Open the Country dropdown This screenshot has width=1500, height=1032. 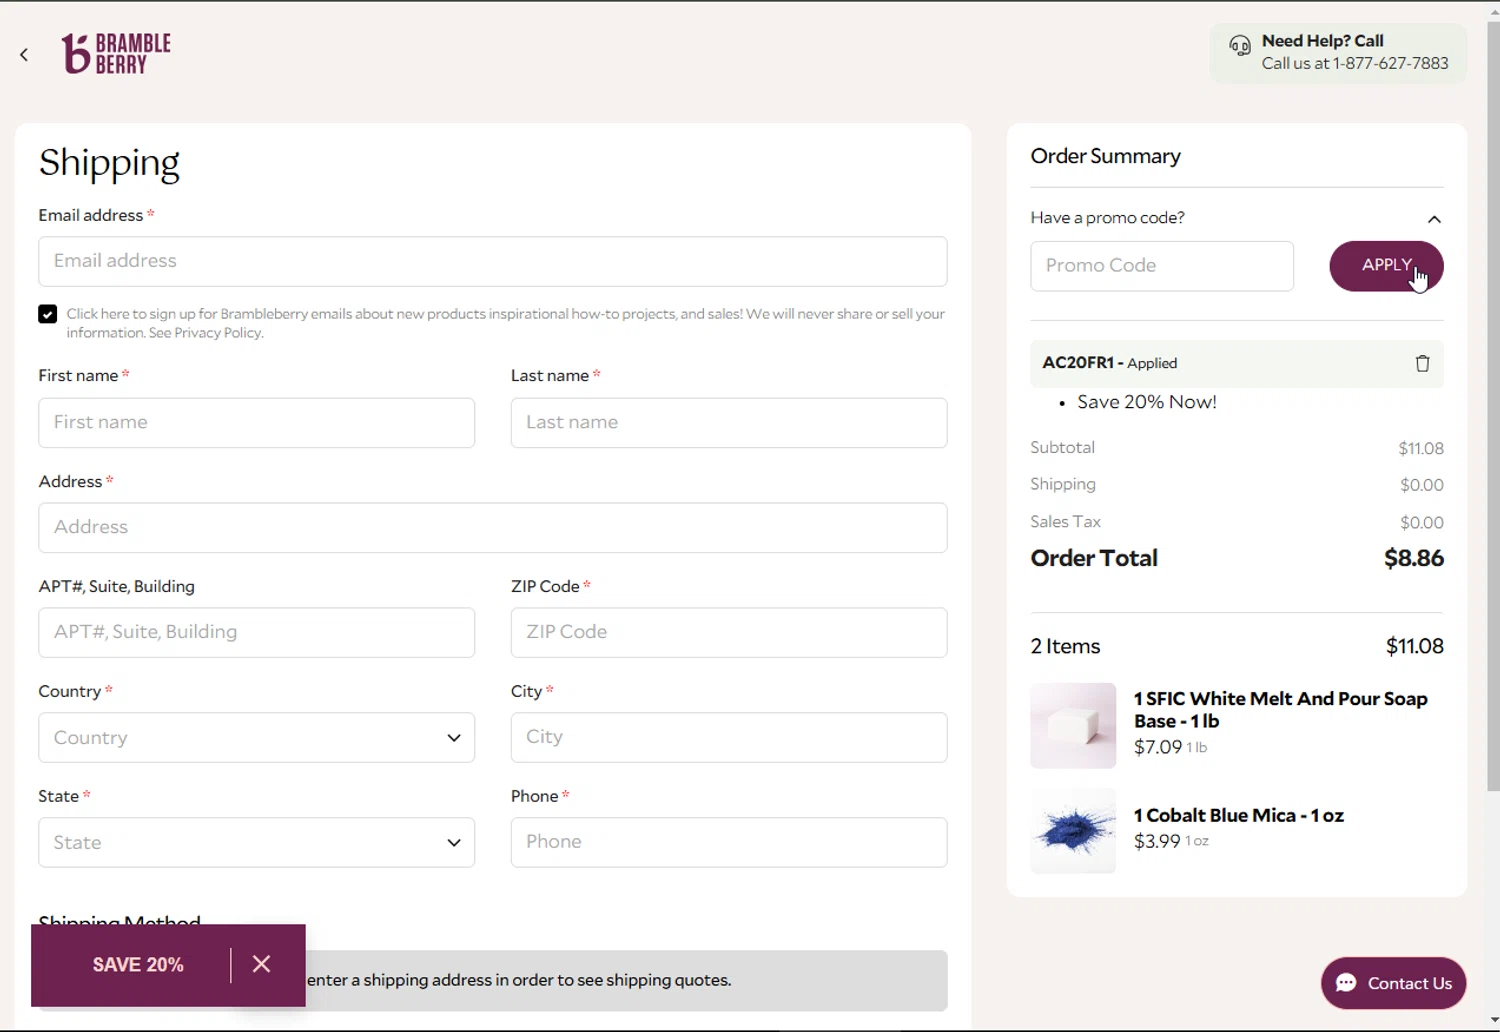point(256,737)
